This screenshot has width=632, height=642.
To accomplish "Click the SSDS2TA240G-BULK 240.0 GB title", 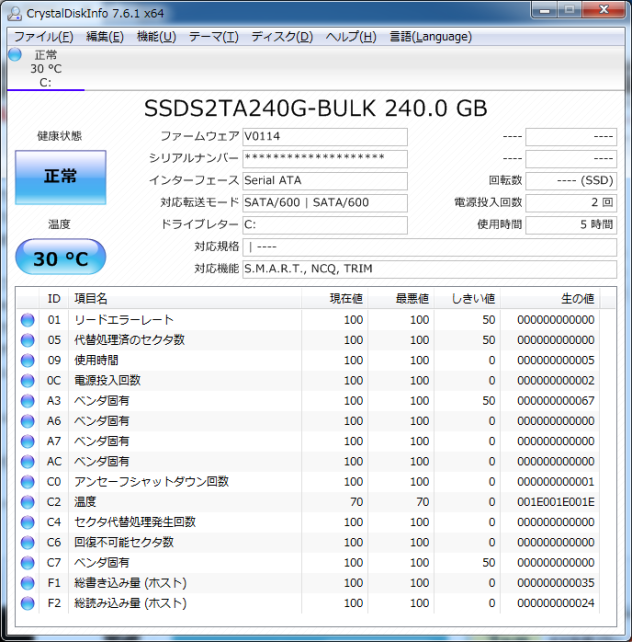I will coord(316,109).
